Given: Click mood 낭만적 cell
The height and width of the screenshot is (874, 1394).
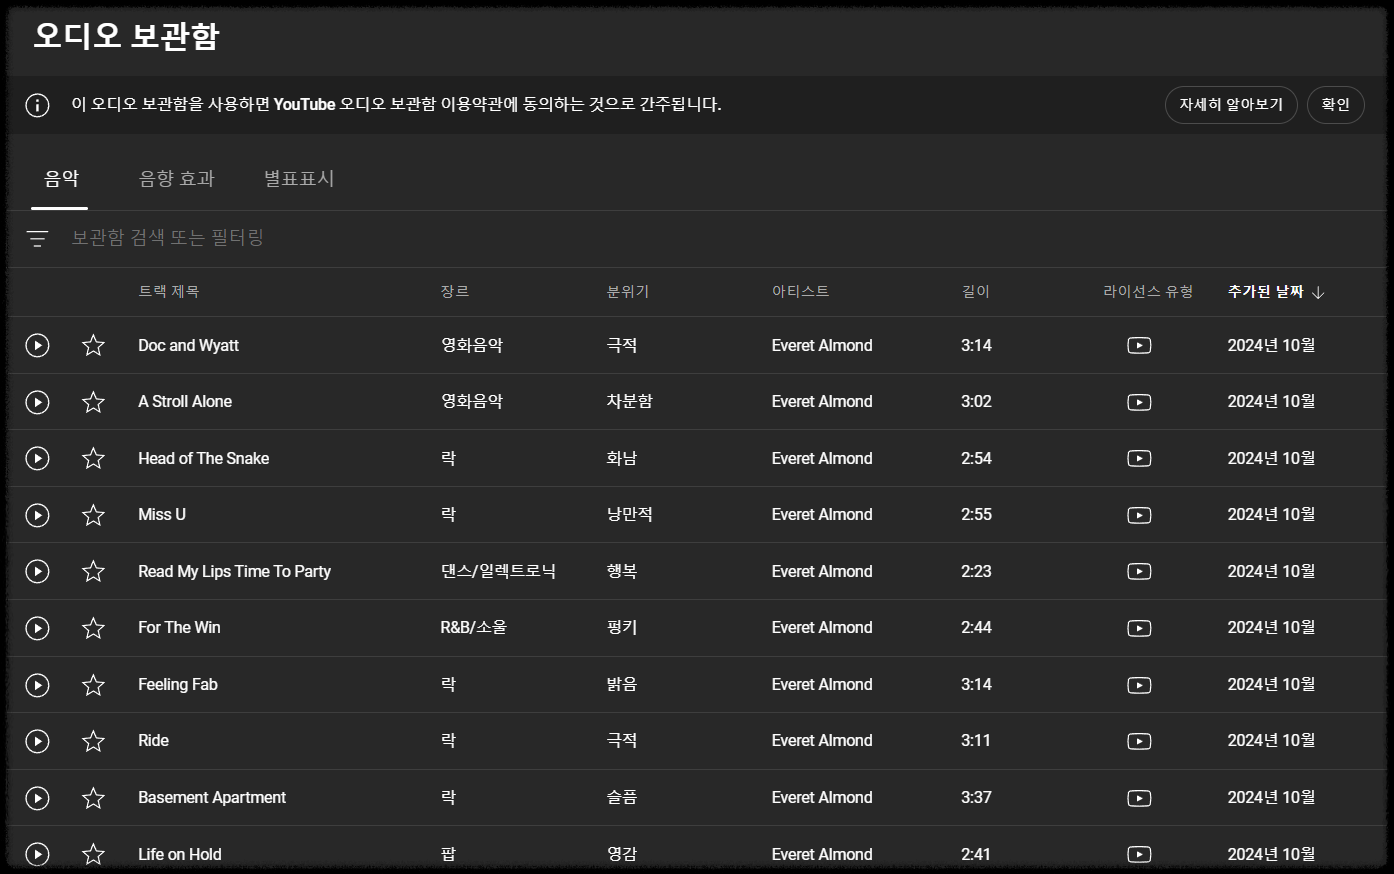Looking at the screenshot, I should pyautogui.click(x=630, y=515).
